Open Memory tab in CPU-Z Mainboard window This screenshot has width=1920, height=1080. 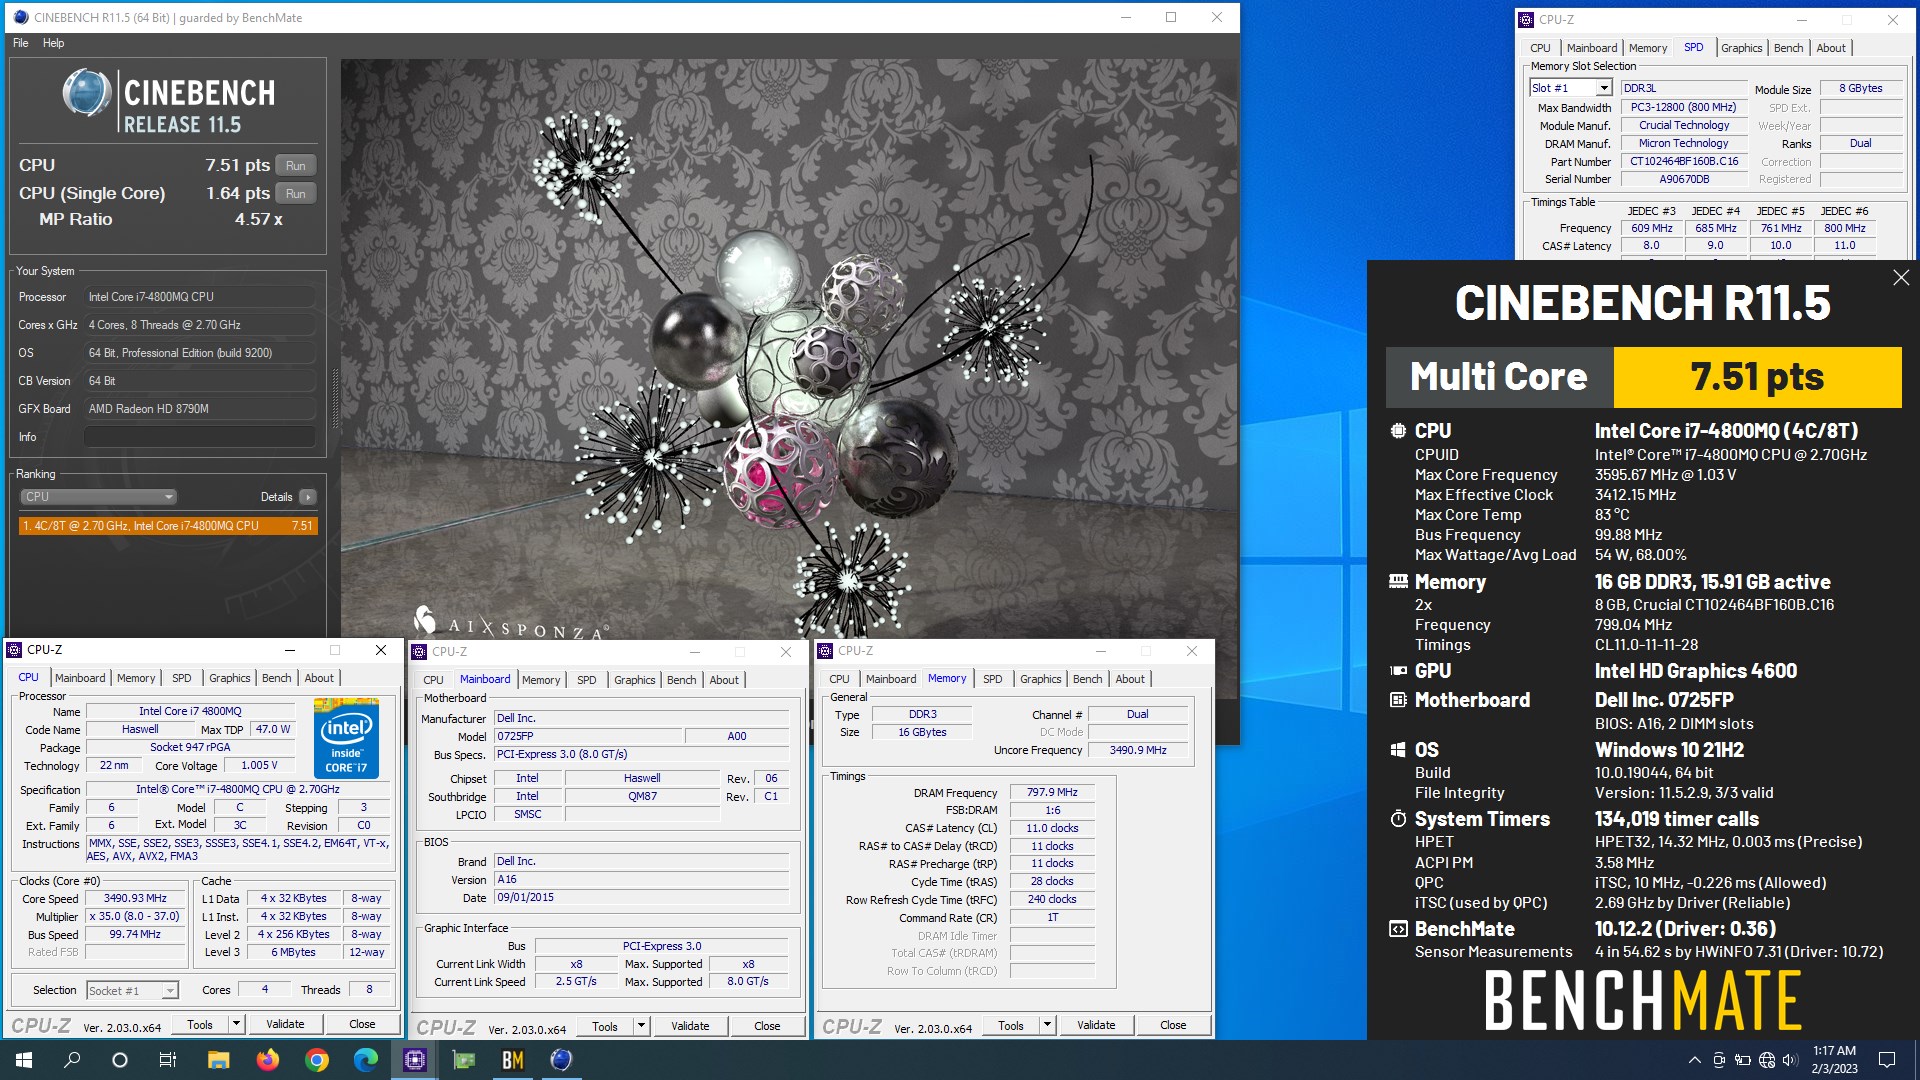(541, 680)
